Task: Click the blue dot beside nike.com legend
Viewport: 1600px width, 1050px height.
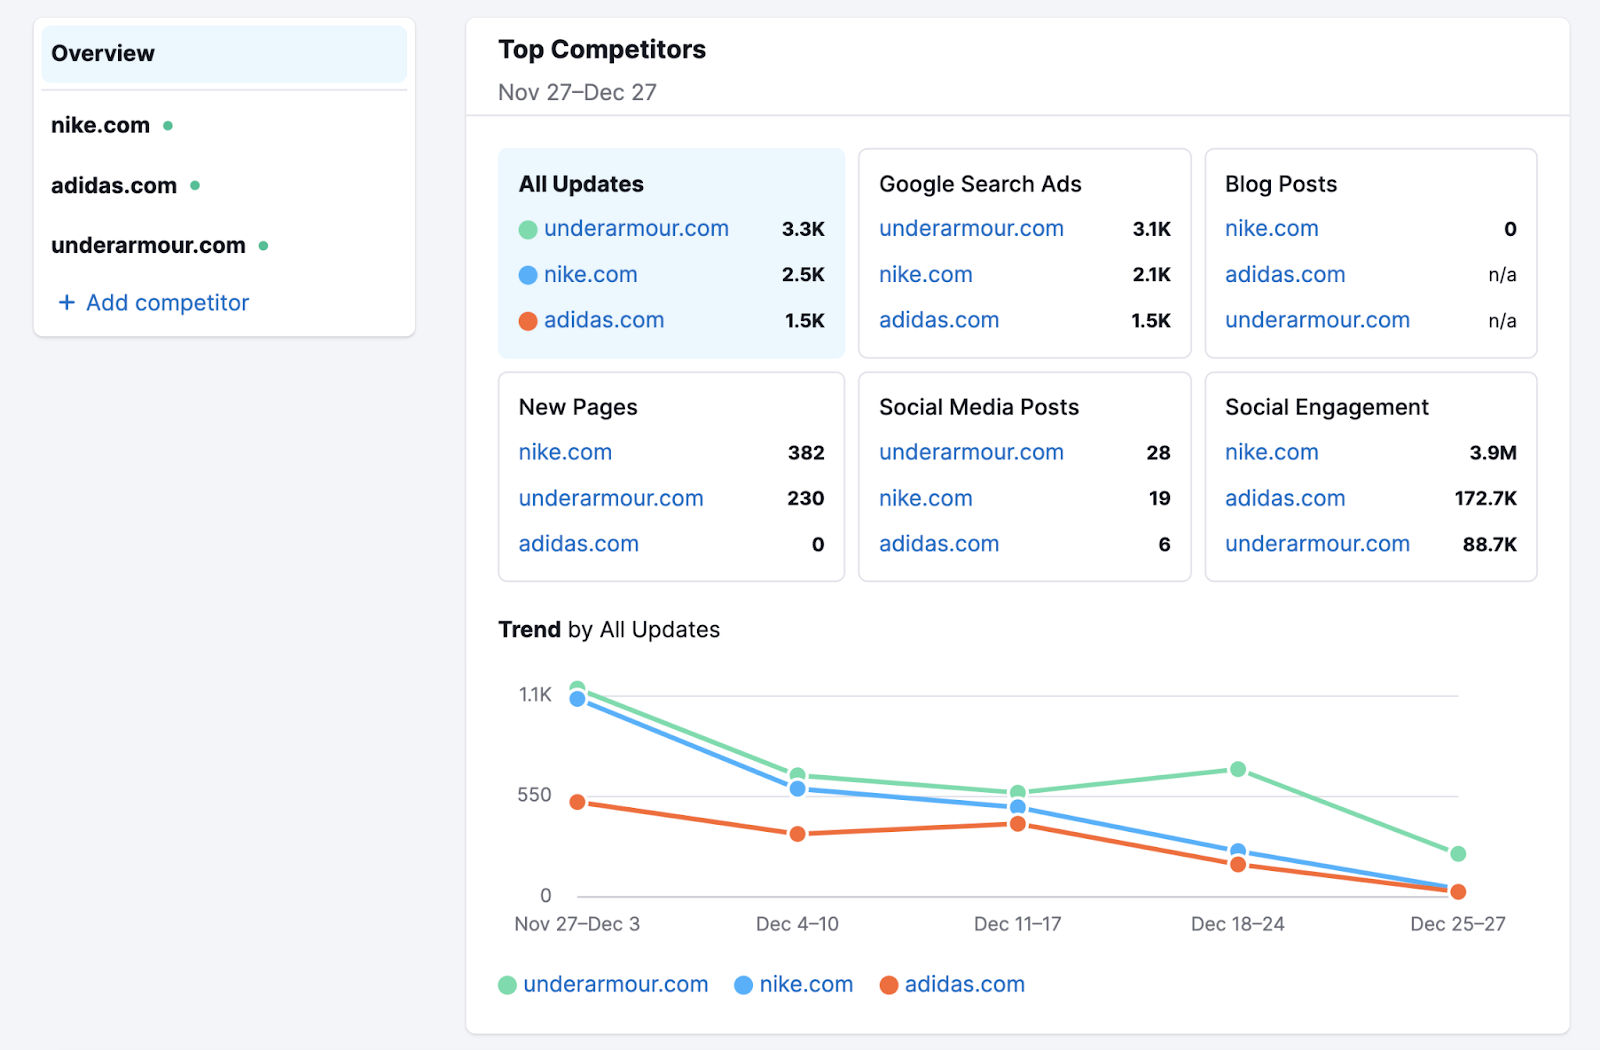Action: (744, 984)
